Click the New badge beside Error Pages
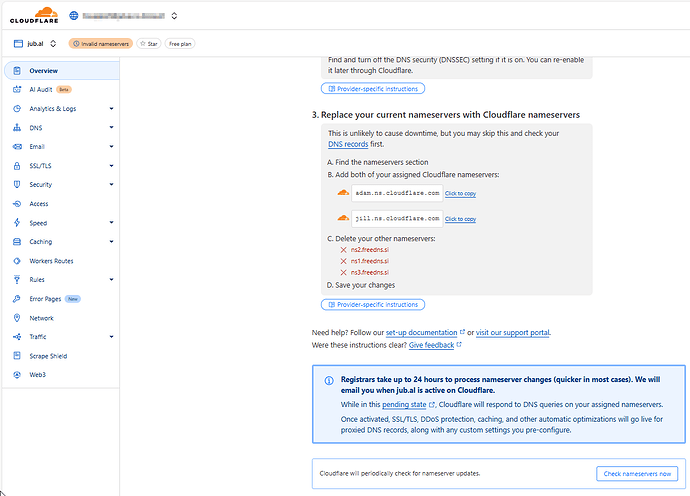 (x=73, y=299)
